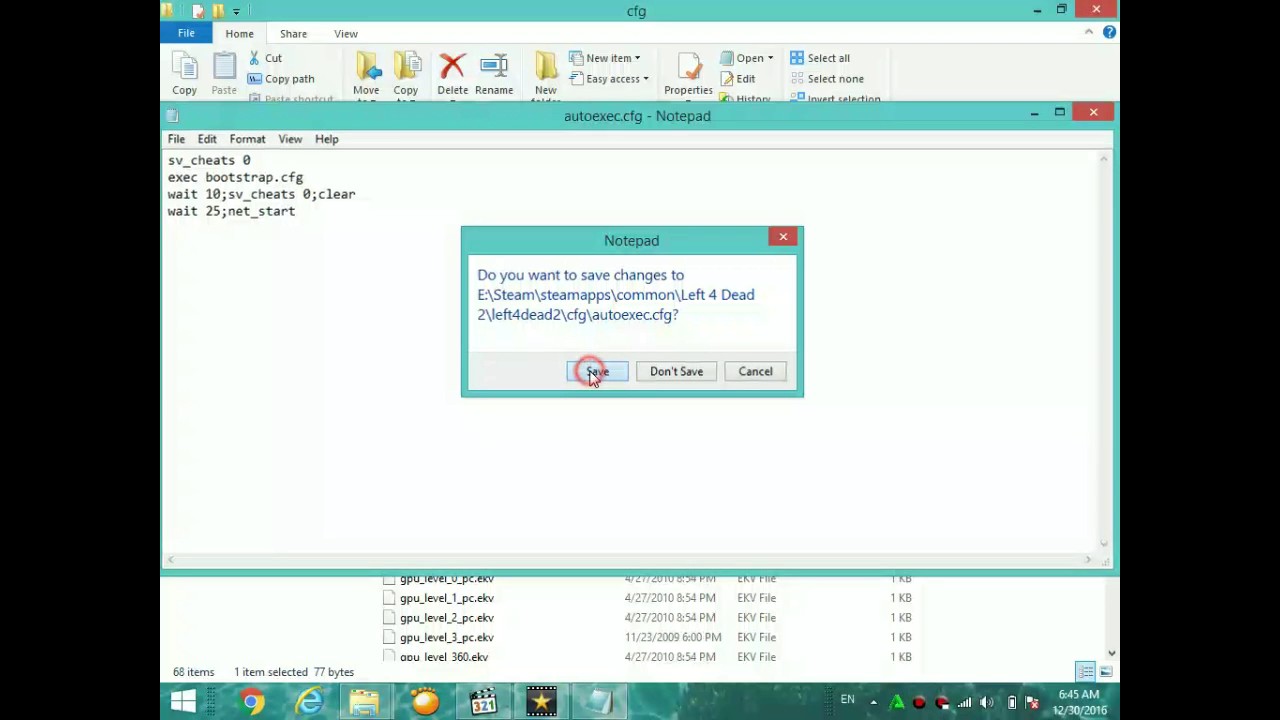Click Edit in the Explorer ribbon
The height and width of the screenshot is (720, 1280).
pyautogui.click(x=738, y=79)
